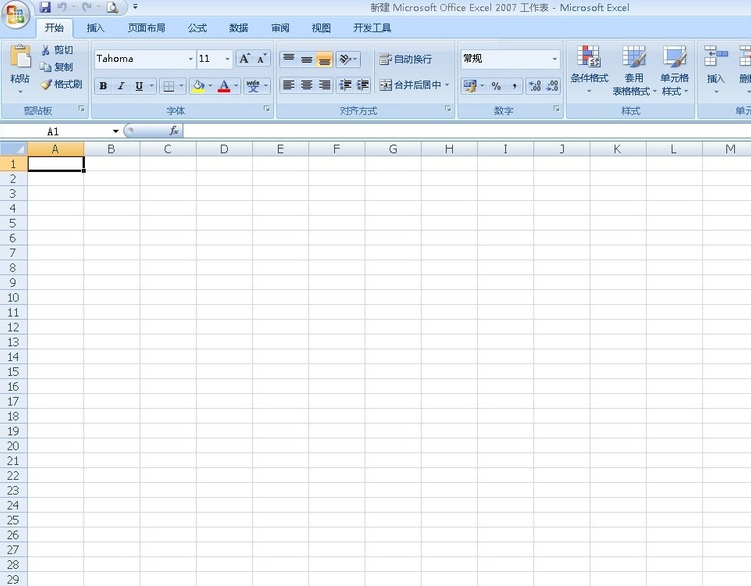Open 对齐方式 group dialog launcher
The width and height of the screenshot is (751, 586).
tap(447, 109)
